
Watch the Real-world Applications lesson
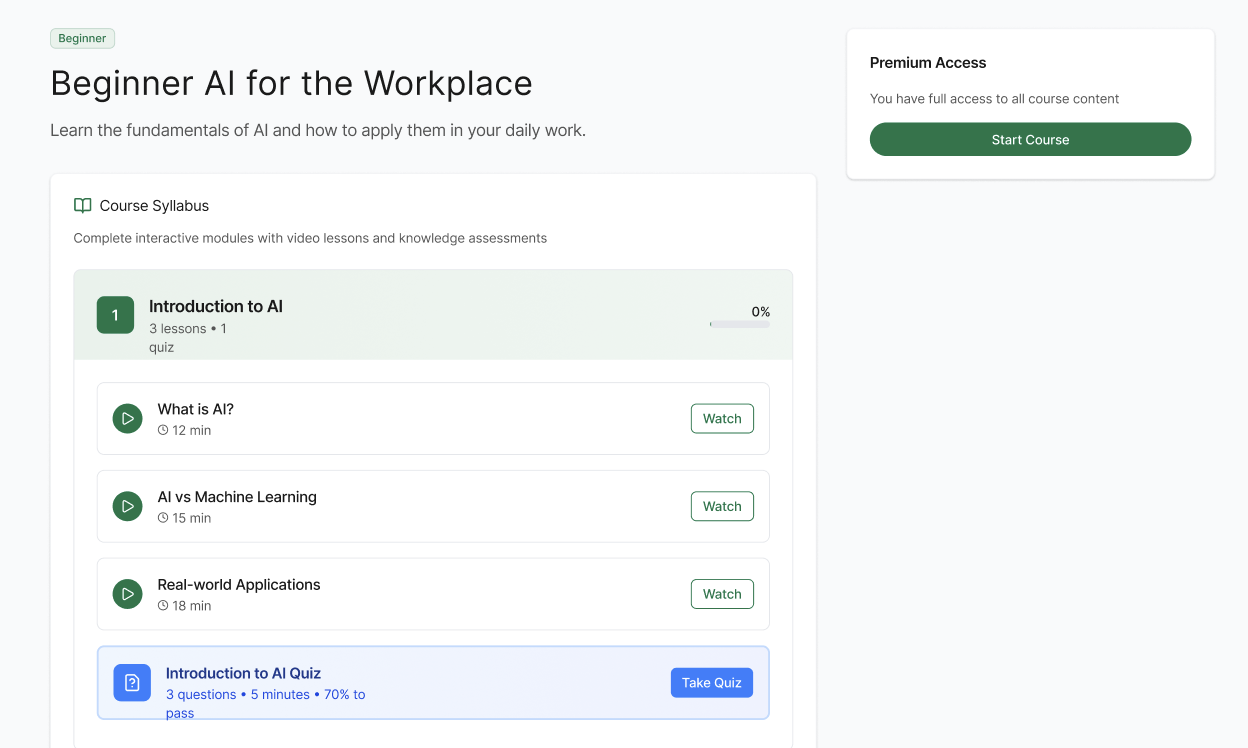pyautogui.click(x=722, y=594)
